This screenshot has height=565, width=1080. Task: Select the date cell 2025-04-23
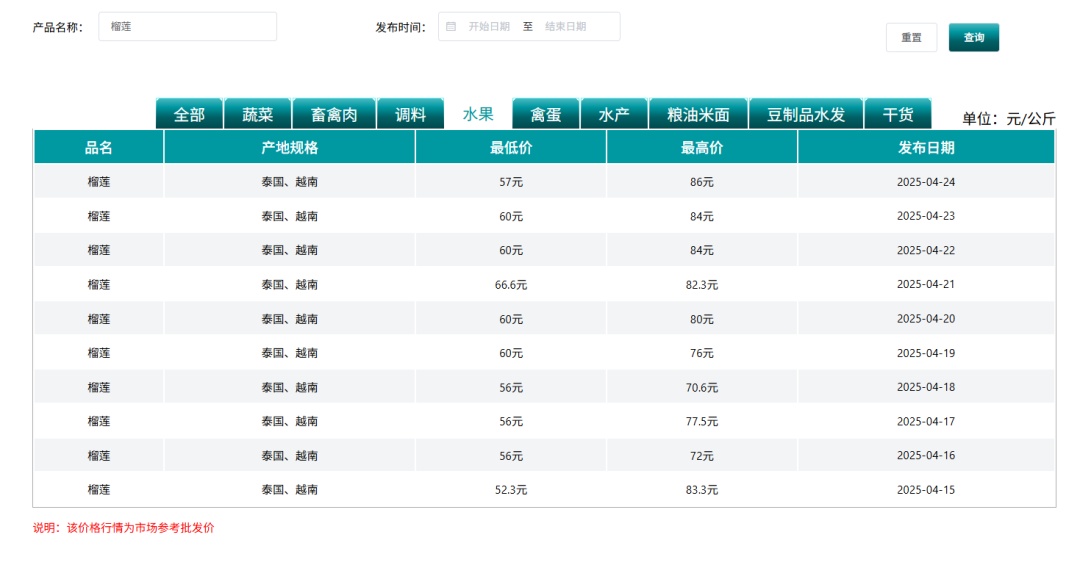click(x=926, y=216)
